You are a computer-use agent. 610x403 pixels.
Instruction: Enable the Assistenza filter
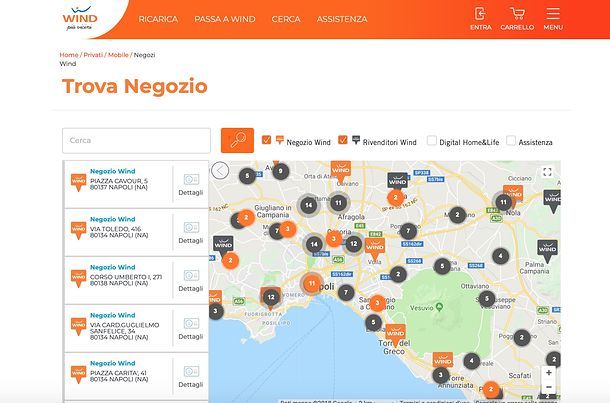click(511, 140)
